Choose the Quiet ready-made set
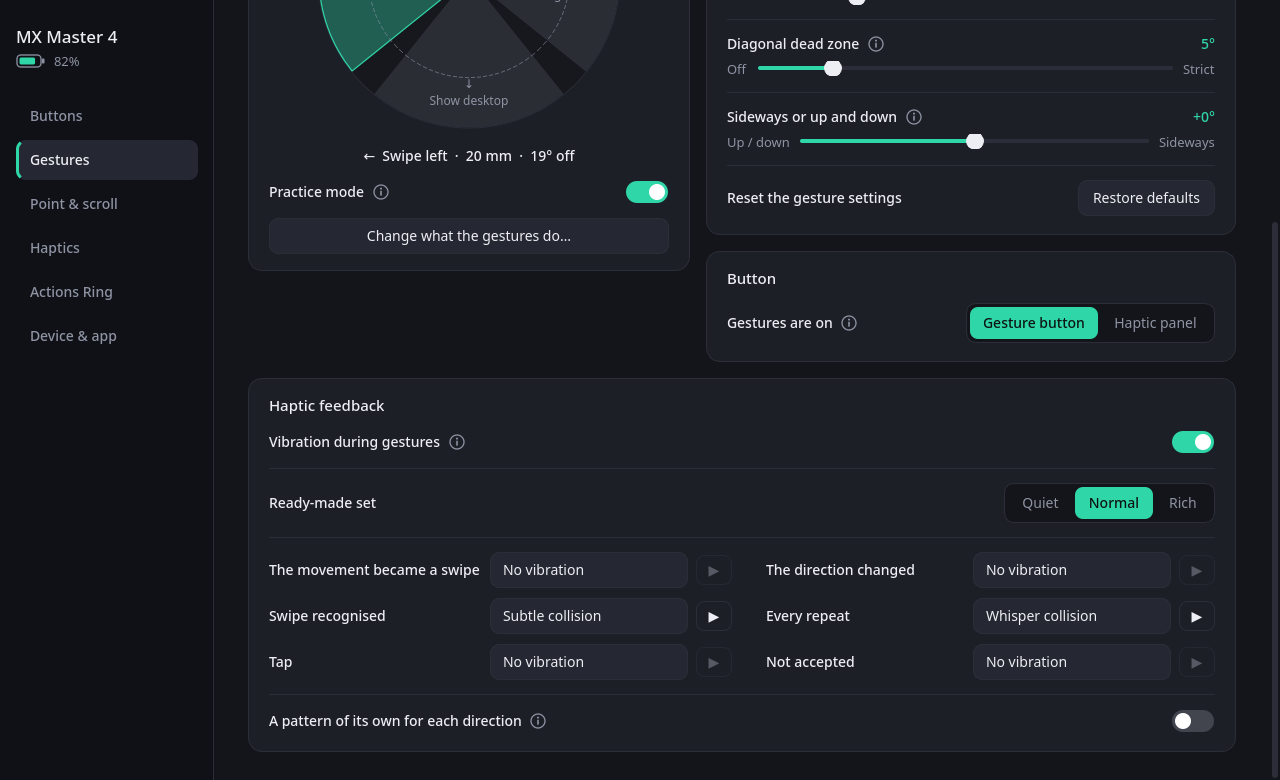Viewport: 1280px width, 780px height. 1040,503
